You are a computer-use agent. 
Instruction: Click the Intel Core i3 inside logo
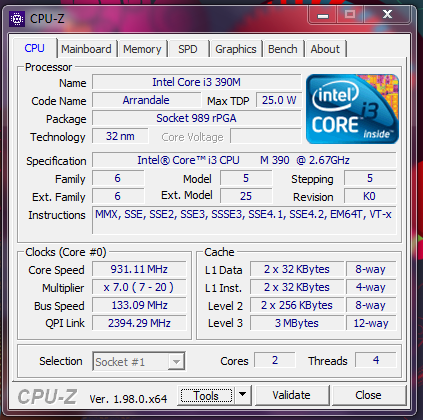pyautogui.click(x=352, y=109)
